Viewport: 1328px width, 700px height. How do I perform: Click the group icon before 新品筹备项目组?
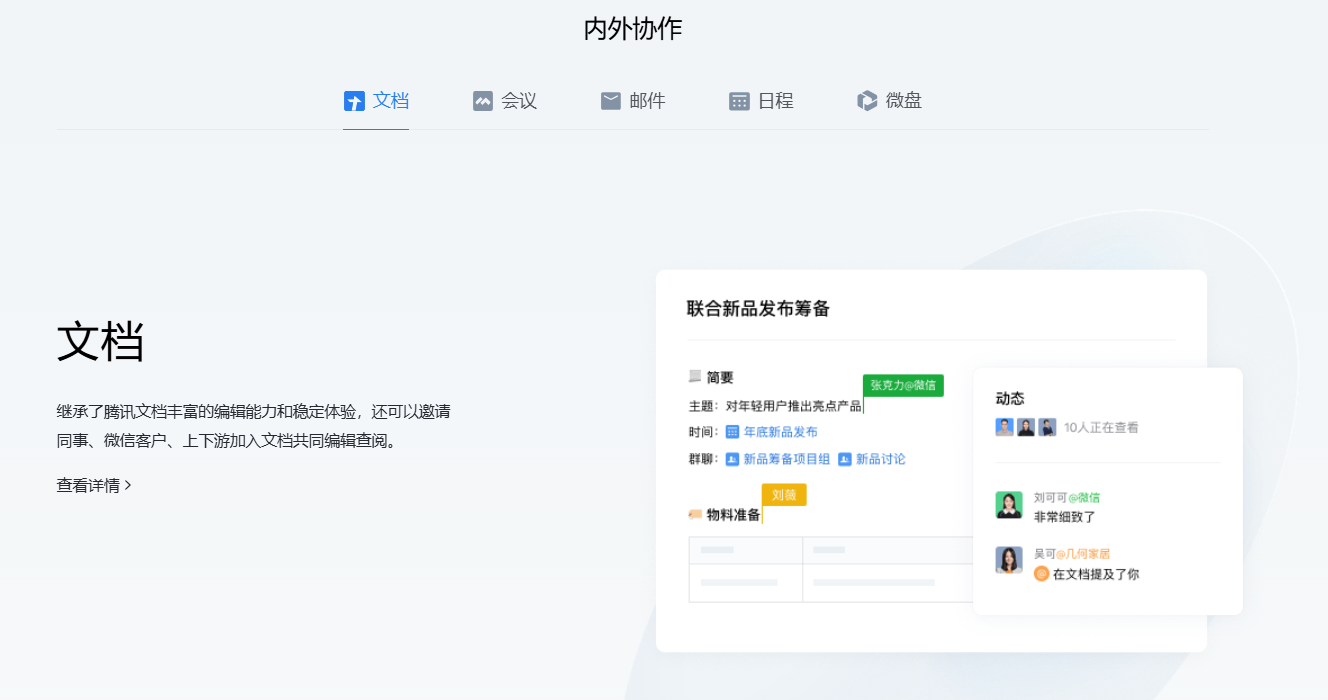[x=732, y=459]
